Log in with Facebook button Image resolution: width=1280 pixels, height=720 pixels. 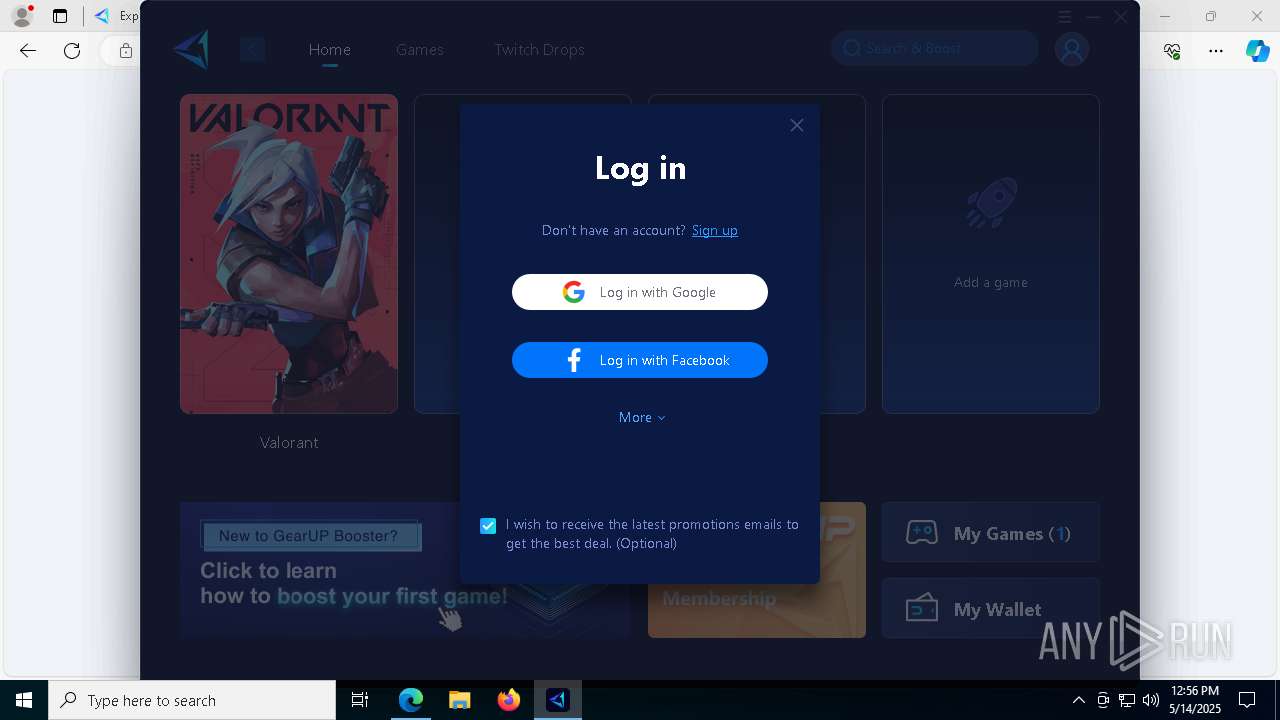tap(640, 360)
